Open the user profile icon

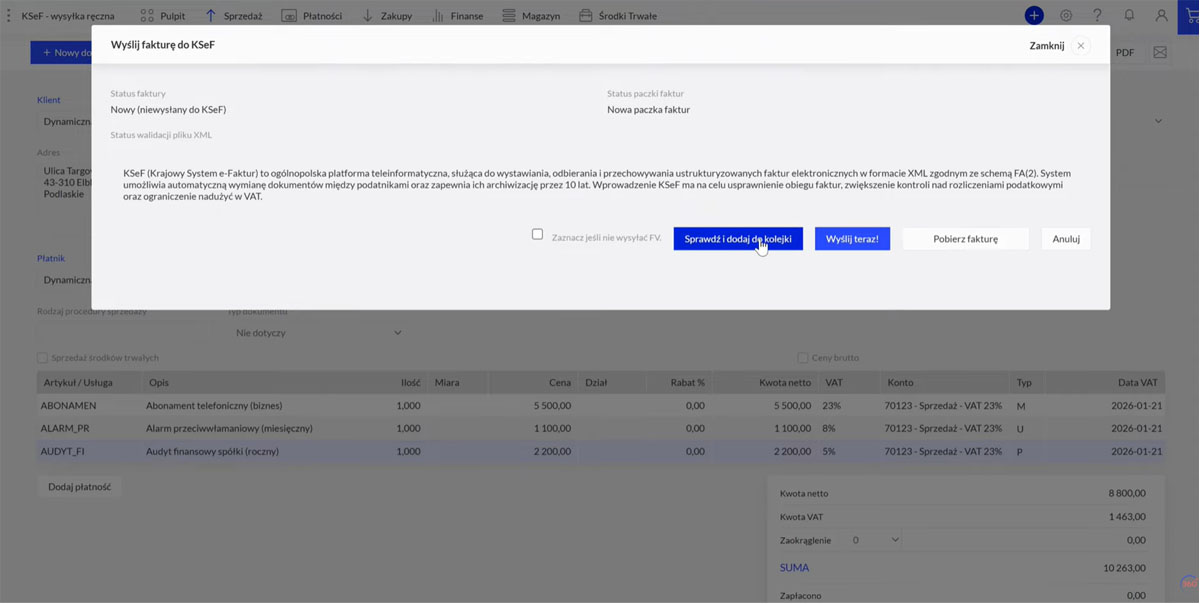(1161, 15)
